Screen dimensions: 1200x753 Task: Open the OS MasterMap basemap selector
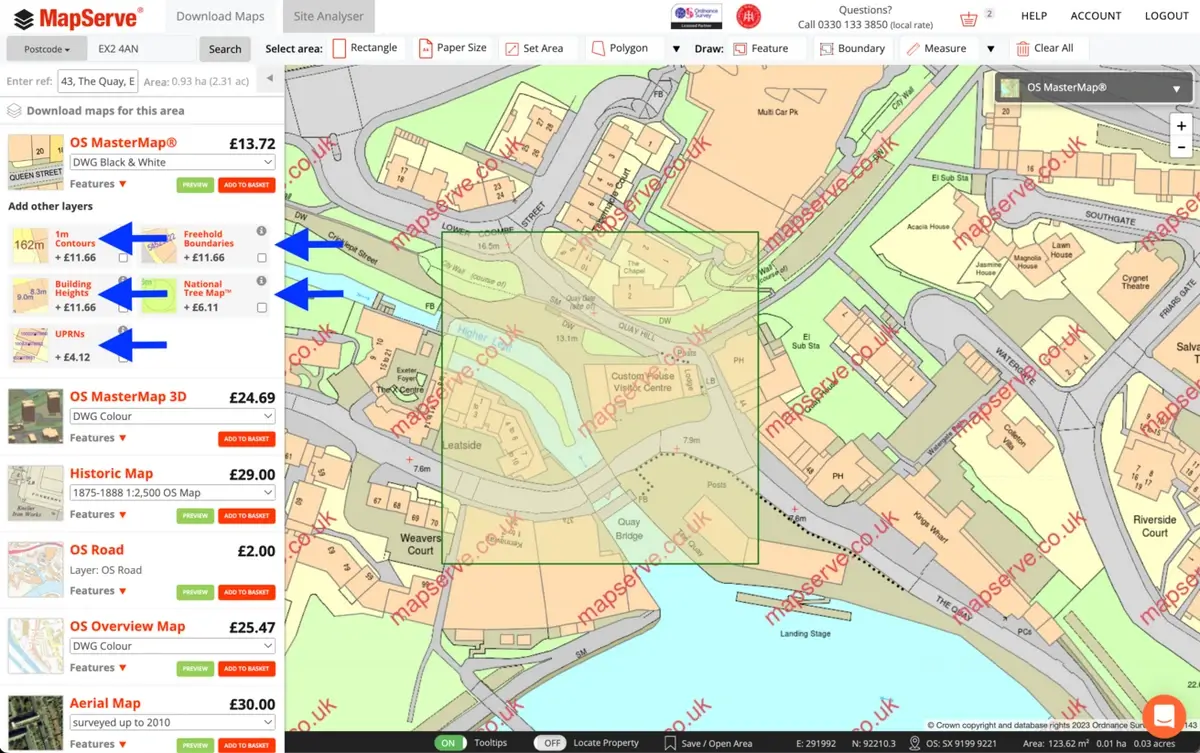click(x=1095, y=88)
